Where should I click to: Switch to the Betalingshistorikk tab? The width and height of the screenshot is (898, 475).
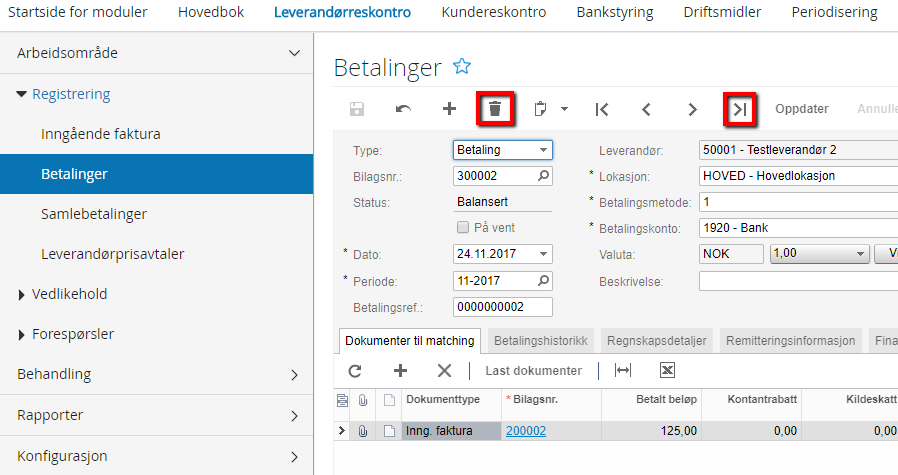[x=541, y=341]
